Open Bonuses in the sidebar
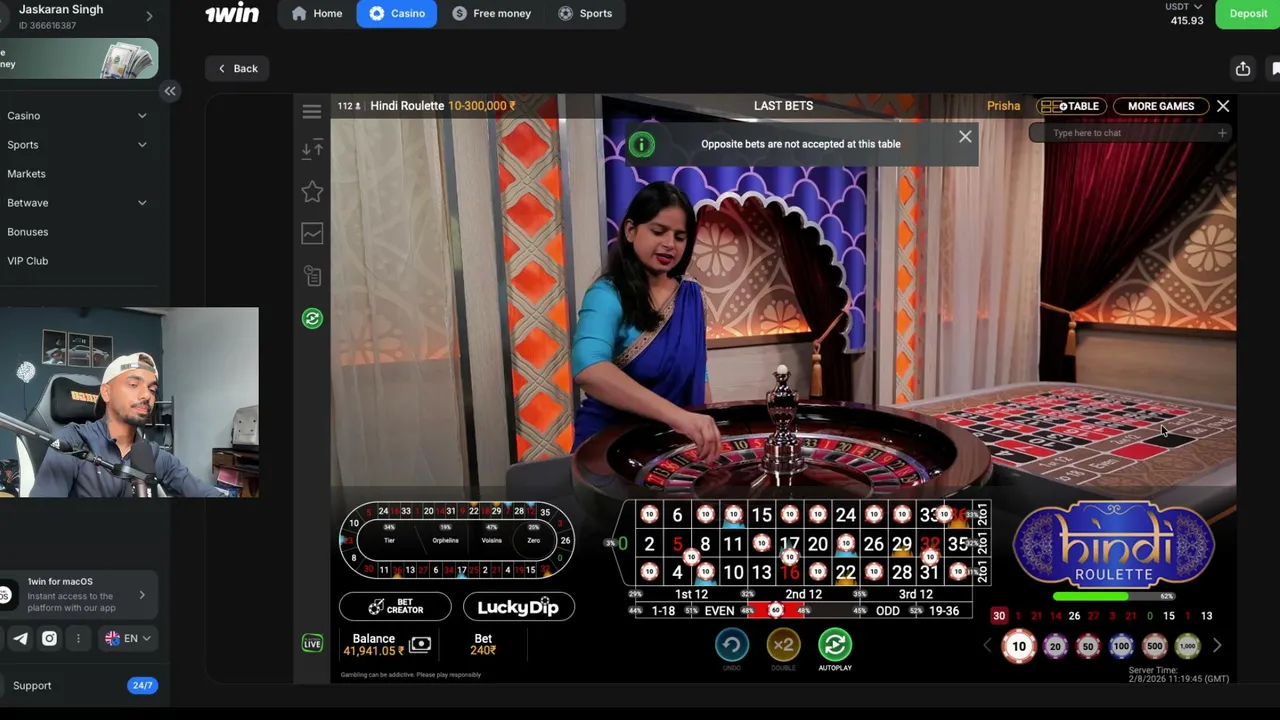The width and height of the screenshot is (1280, 720). coord(27,232)
